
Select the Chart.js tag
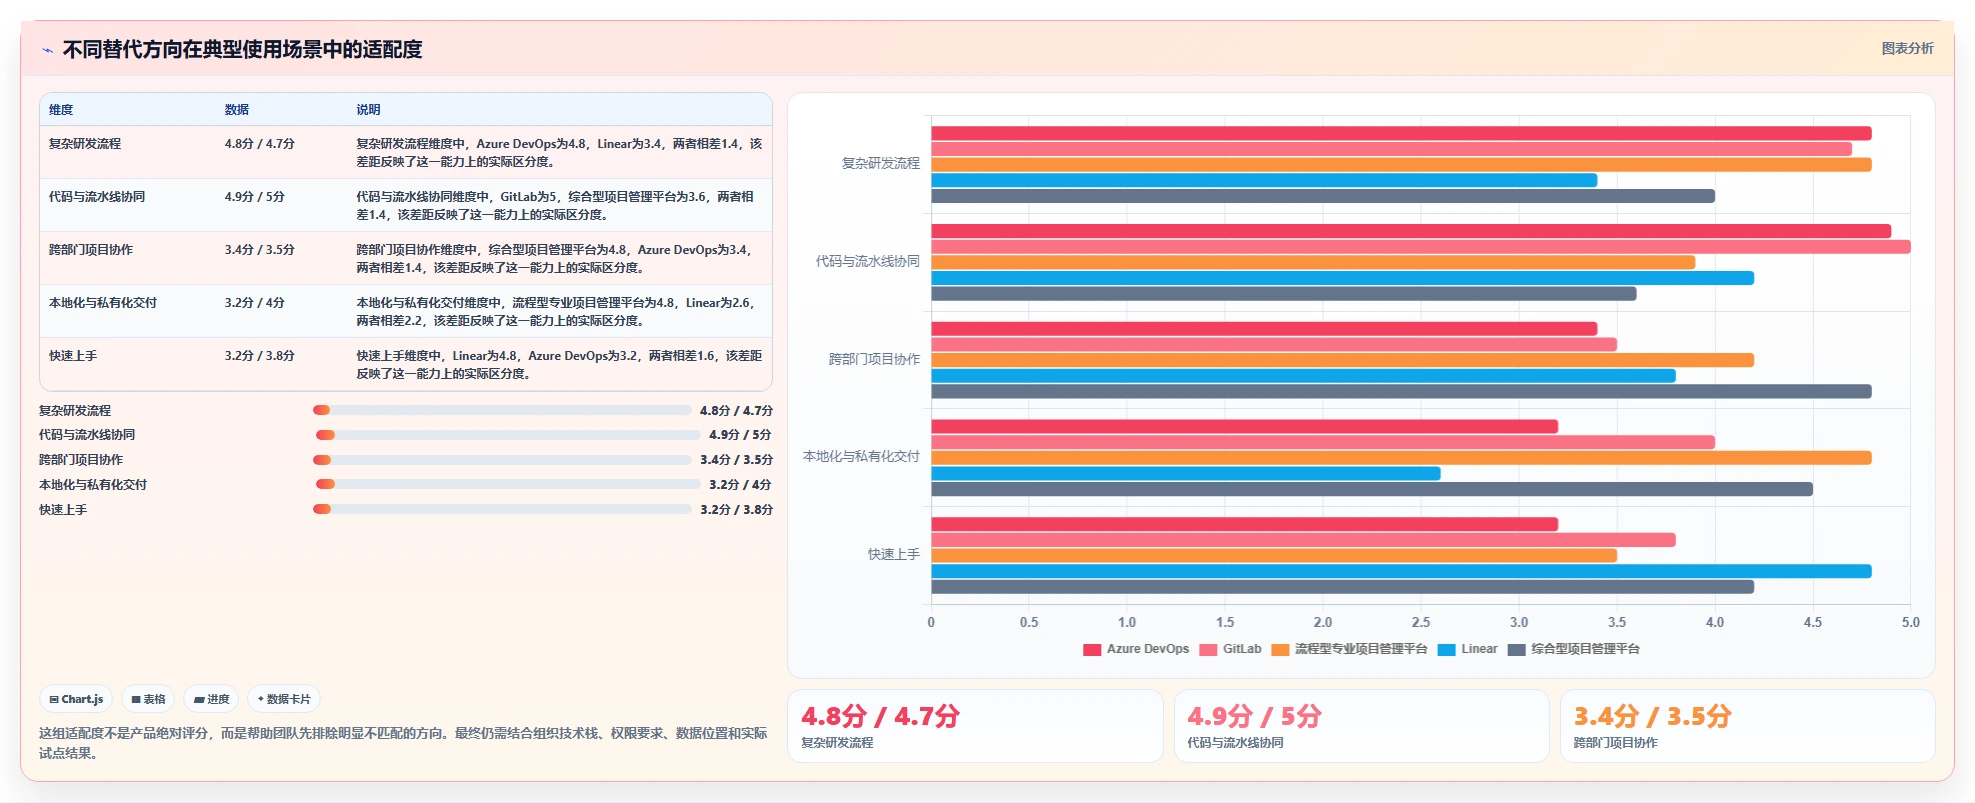(x=77, y=699)
